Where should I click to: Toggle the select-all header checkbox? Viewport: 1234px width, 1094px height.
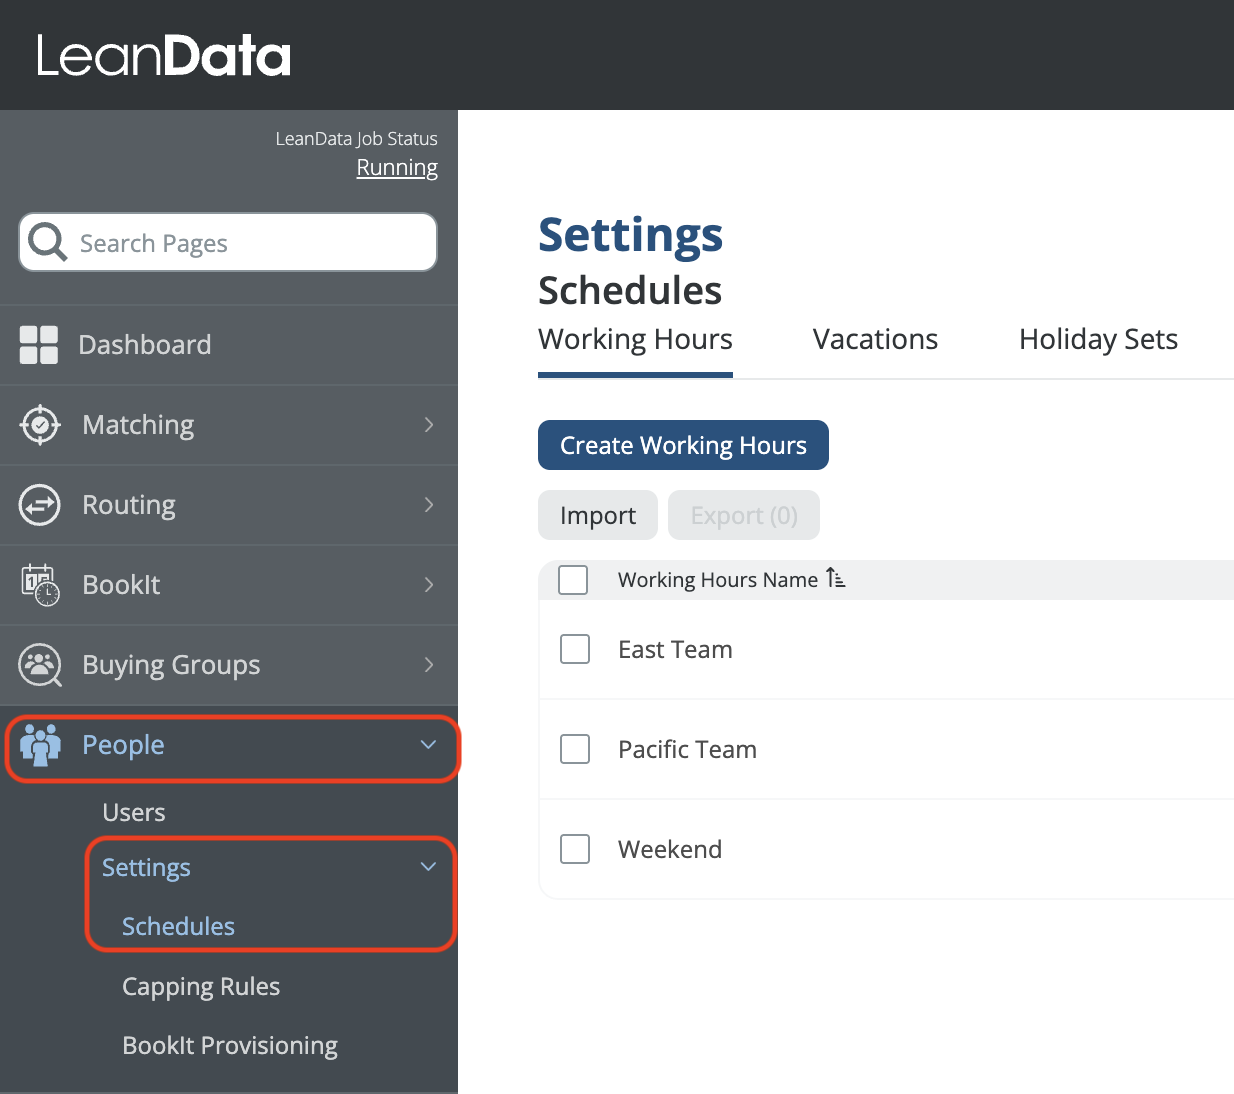point(573,580)
